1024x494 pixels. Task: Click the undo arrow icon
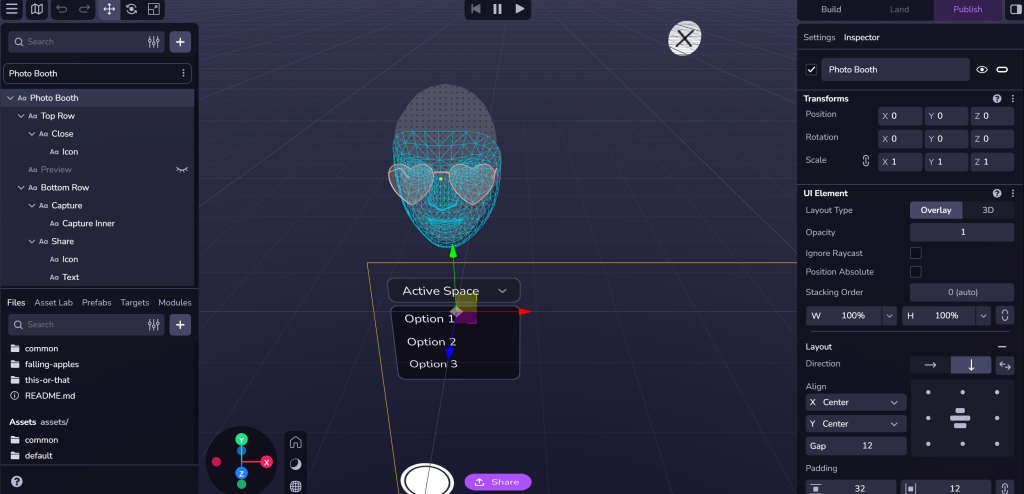tap(62, 10)
